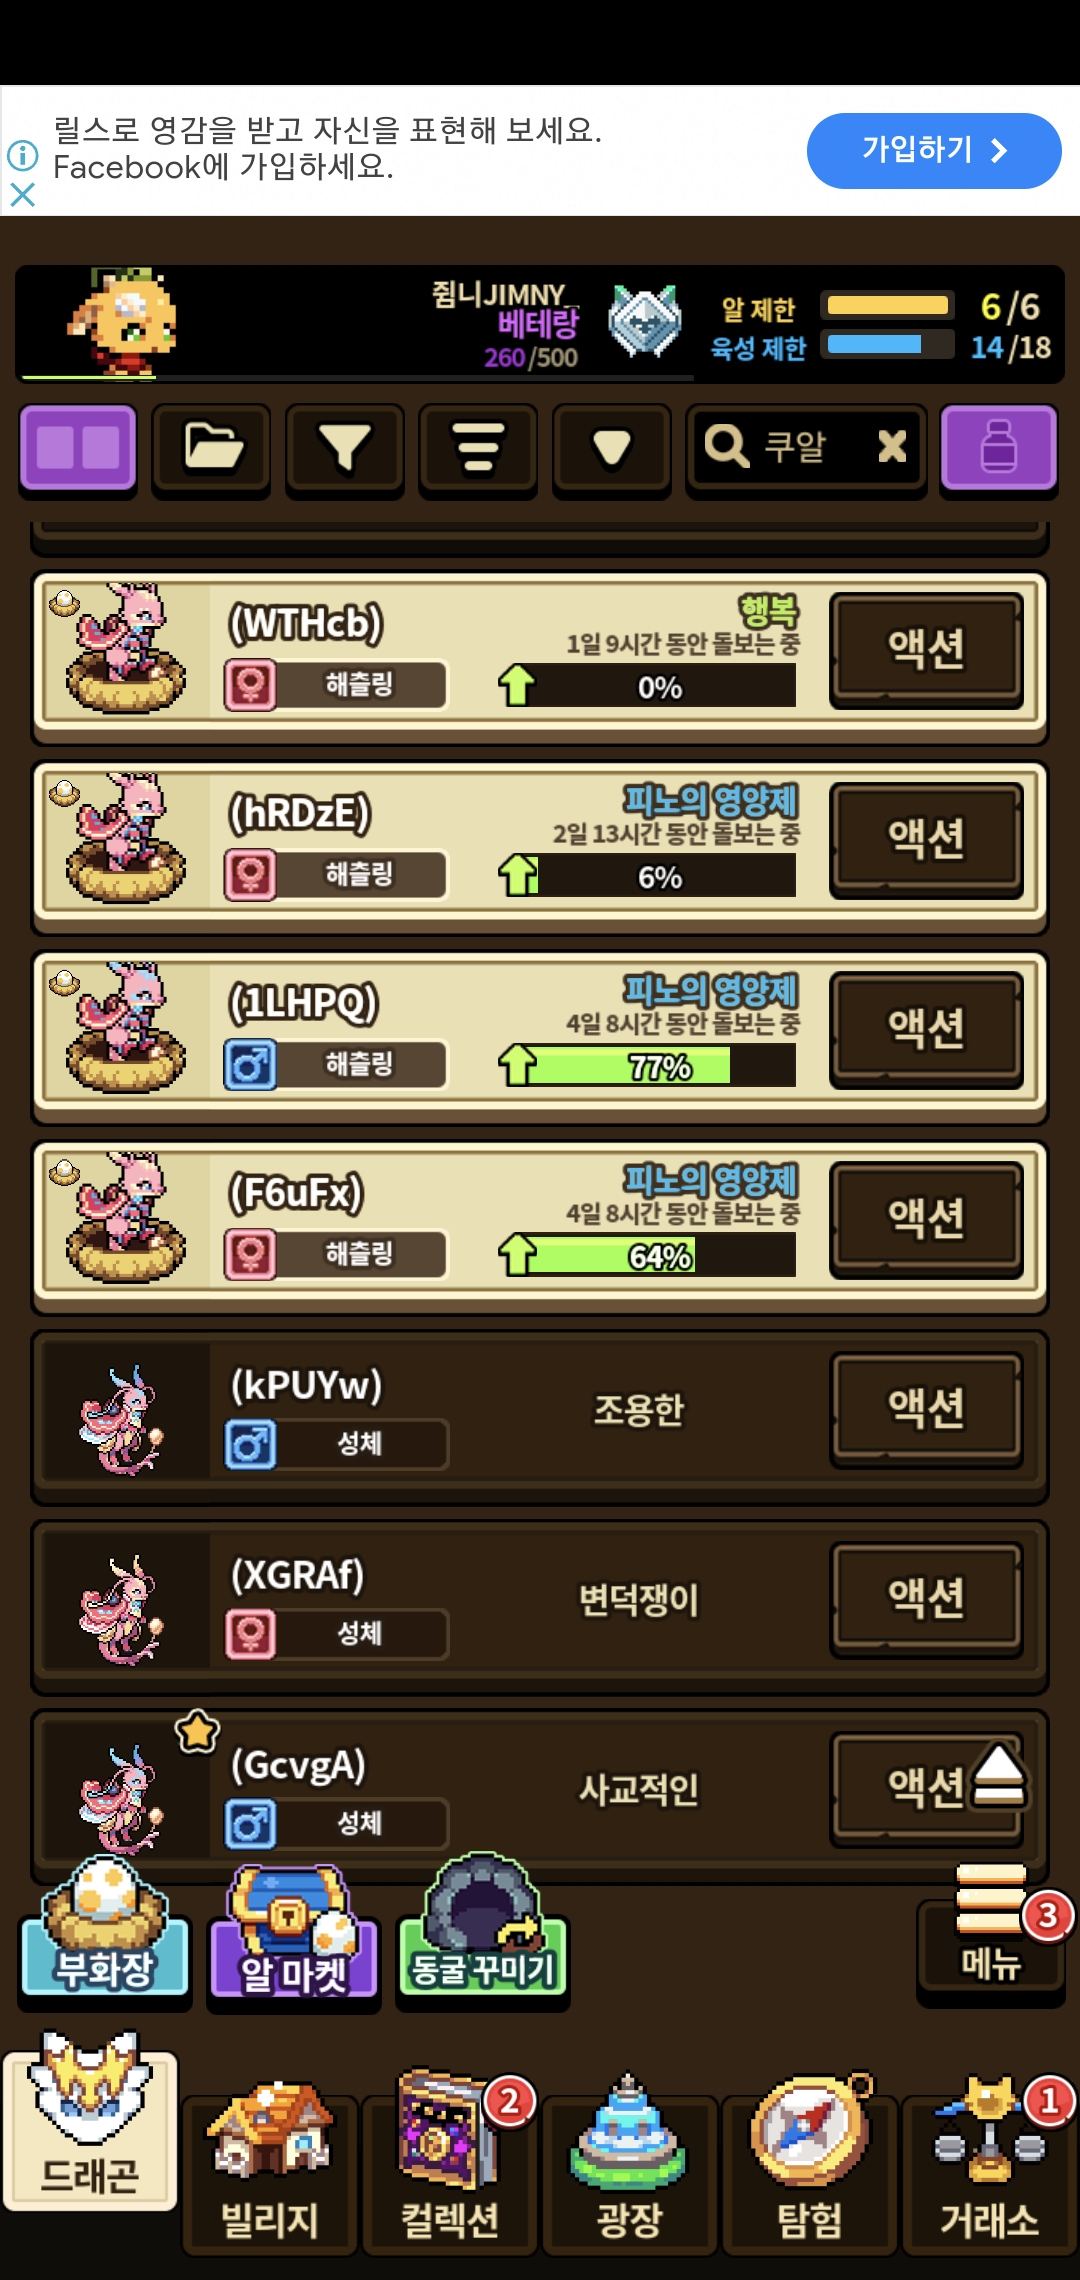This screenshot has width=1080, height=2280.
Task: Tap 액션 button for kPUYw dragon
Action: coord(926,1409)
